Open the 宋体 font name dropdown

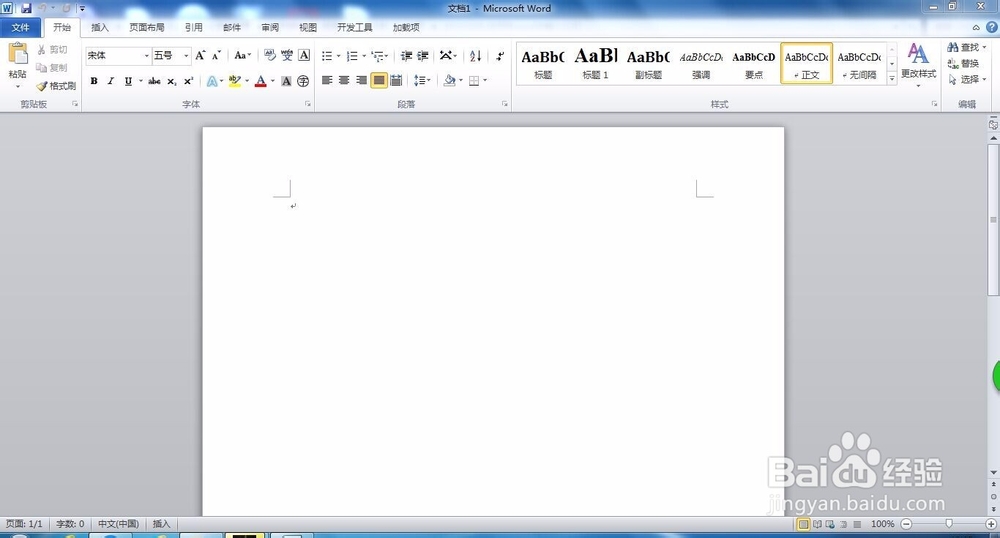[146, 56]
